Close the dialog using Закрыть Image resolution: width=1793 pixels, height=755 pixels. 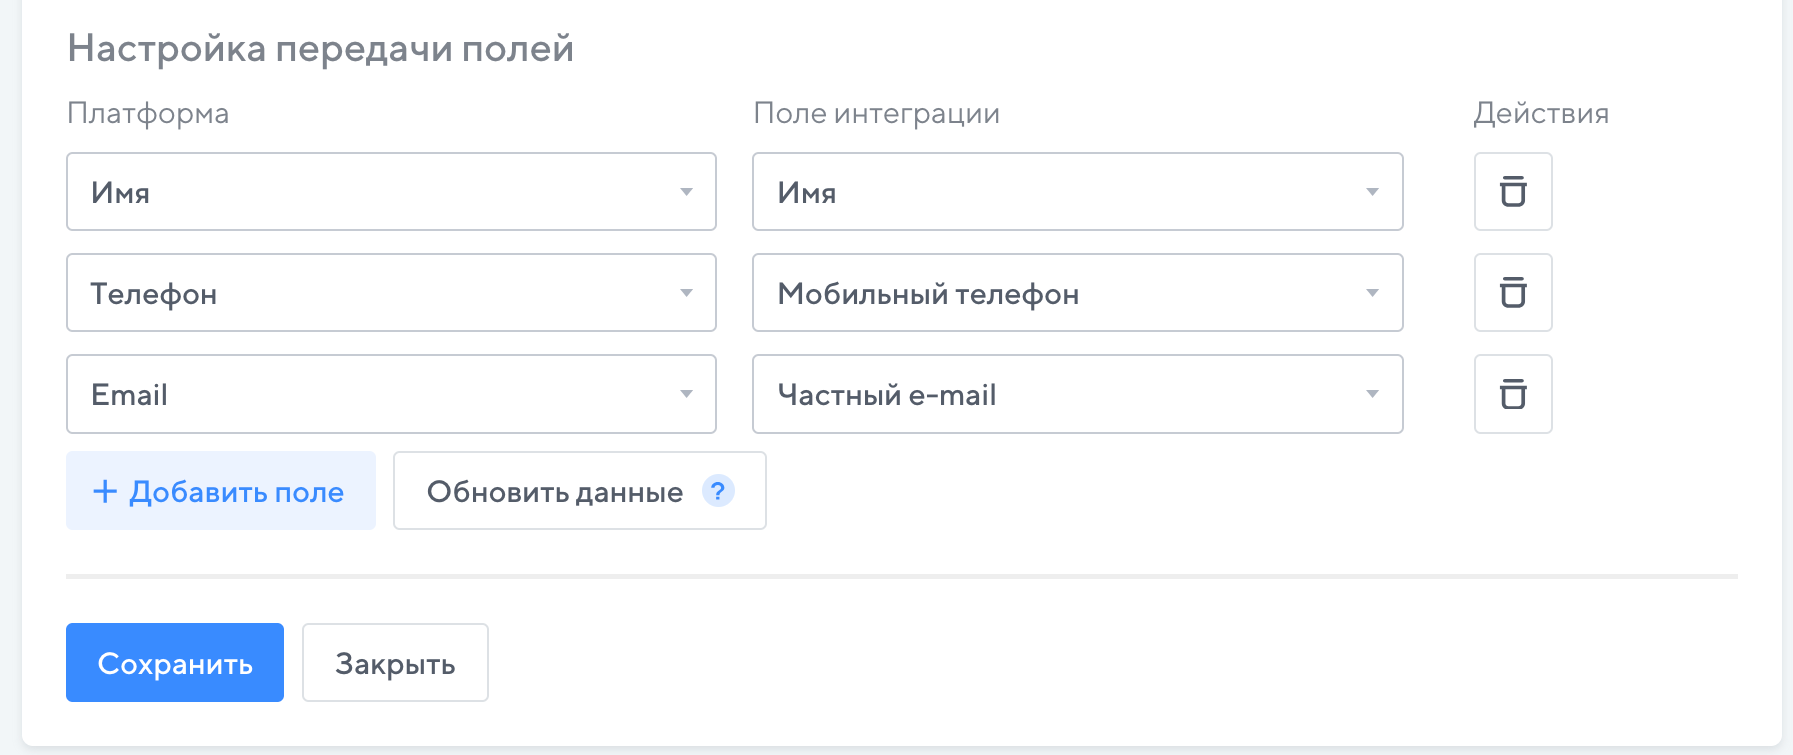pos(395,663)
